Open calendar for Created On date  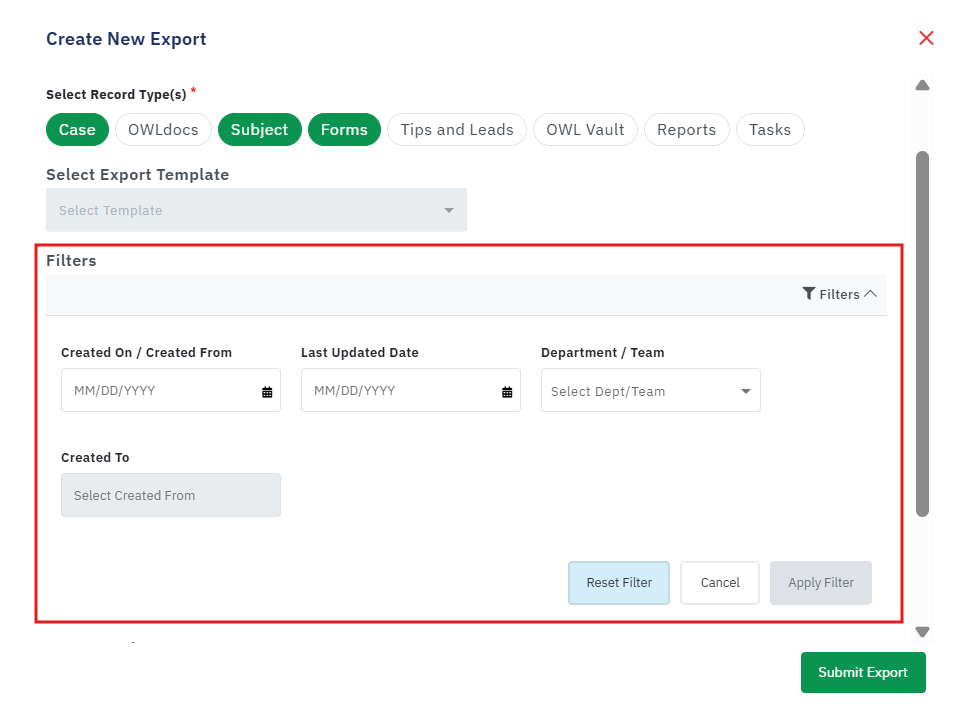(267, 392)
